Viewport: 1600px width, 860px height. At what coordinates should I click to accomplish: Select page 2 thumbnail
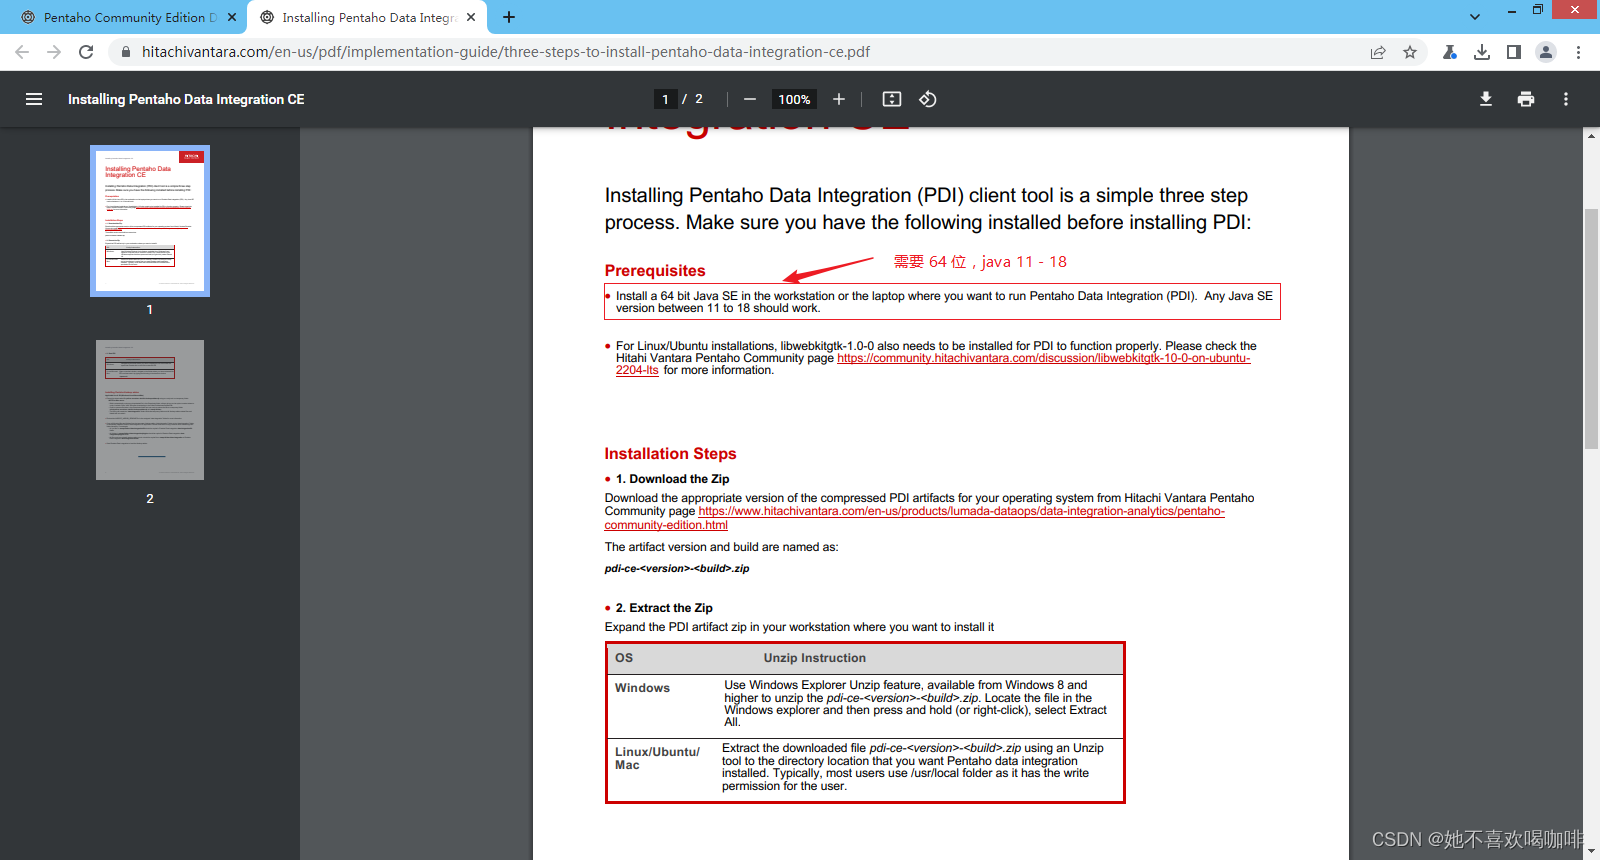click(150, 410)
